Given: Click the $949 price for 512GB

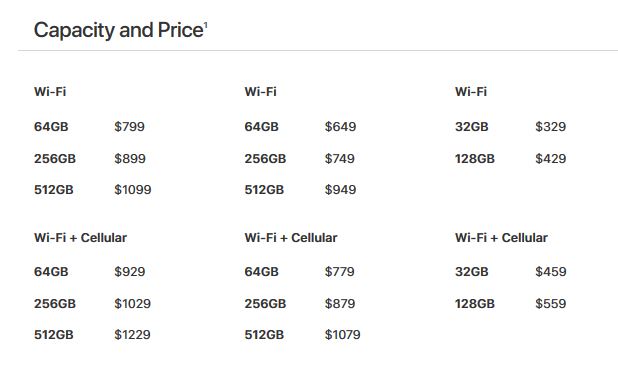Looking at the screenshot, I should point(340,190).
